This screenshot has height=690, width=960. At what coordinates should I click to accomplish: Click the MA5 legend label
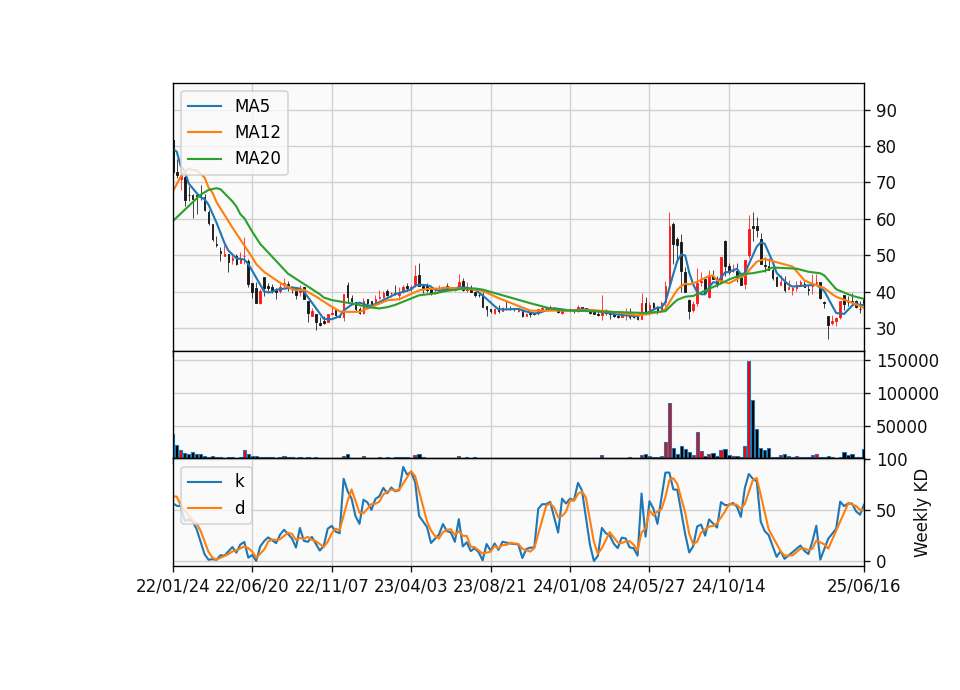(252, 106)
